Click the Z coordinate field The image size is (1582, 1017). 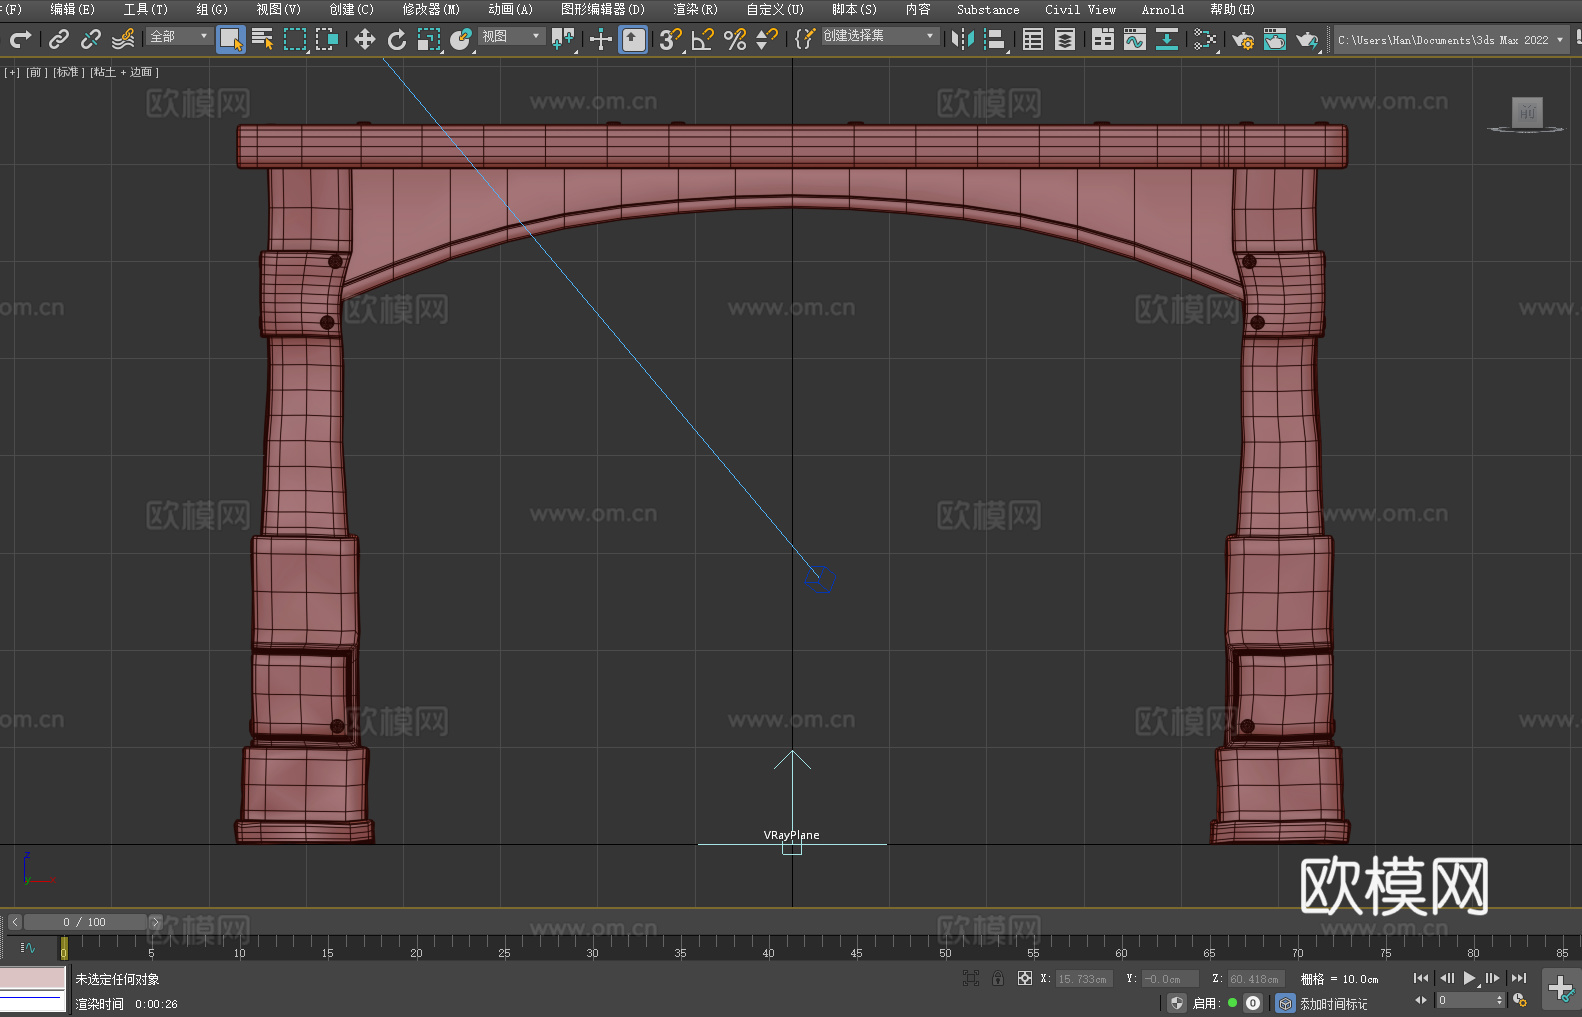[x=1256, y=979]
